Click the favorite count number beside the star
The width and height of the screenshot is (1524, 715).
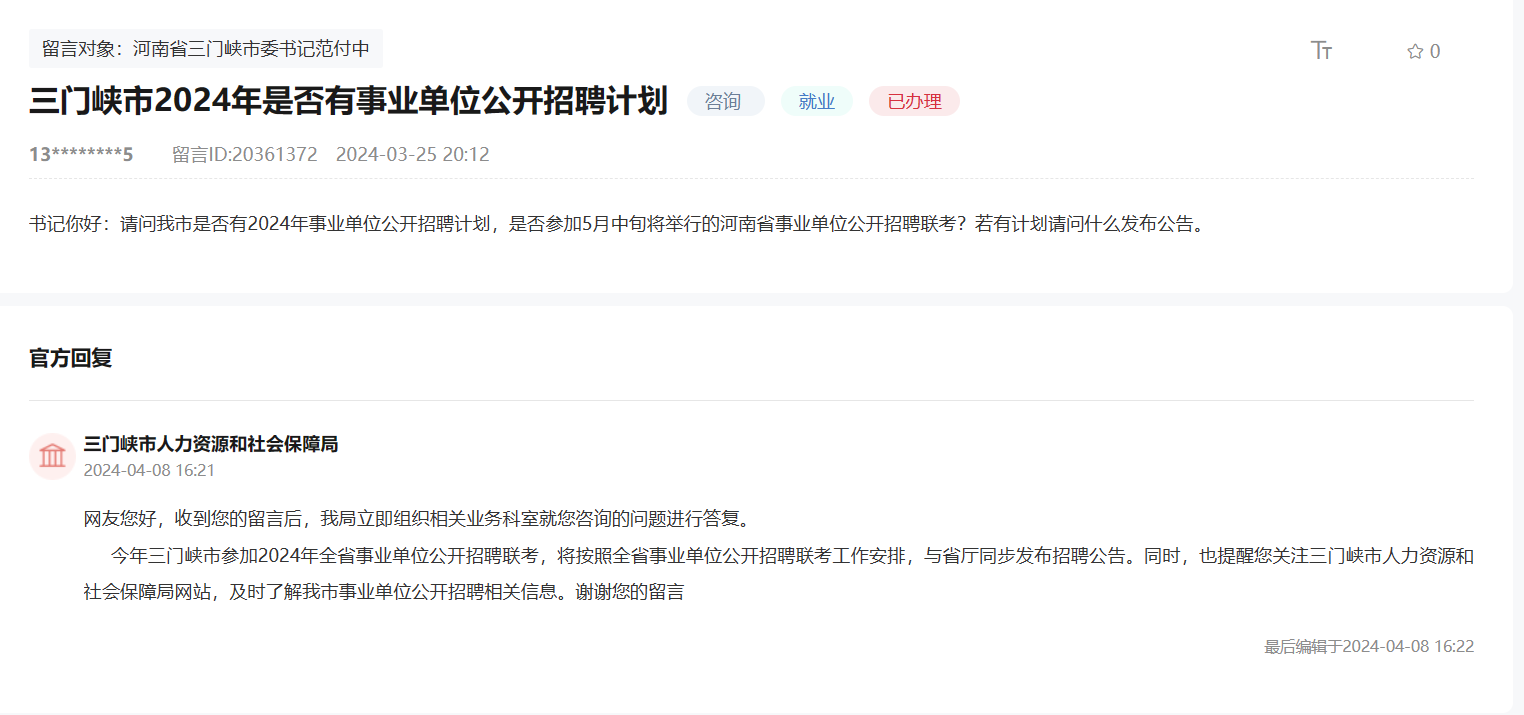pyautogui.click(x=1435, y=52)
